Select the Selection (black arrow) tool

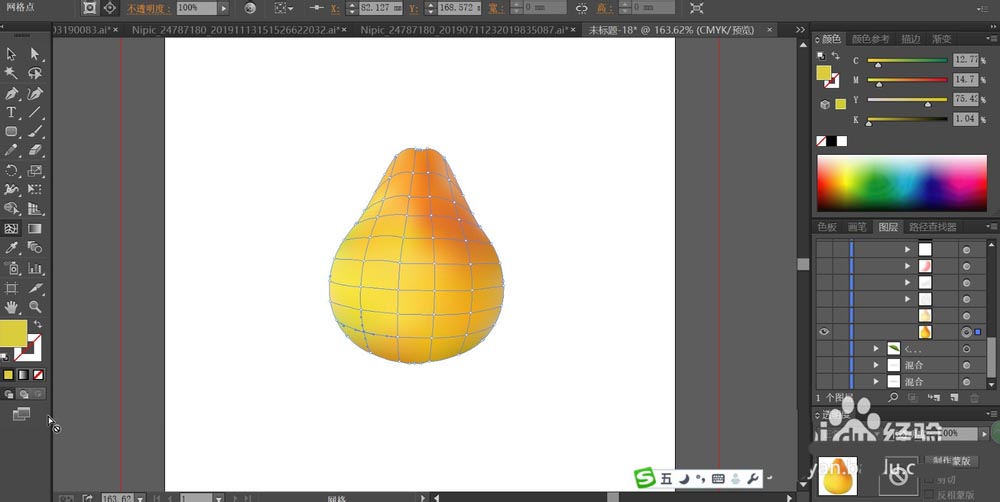[11, 54]
